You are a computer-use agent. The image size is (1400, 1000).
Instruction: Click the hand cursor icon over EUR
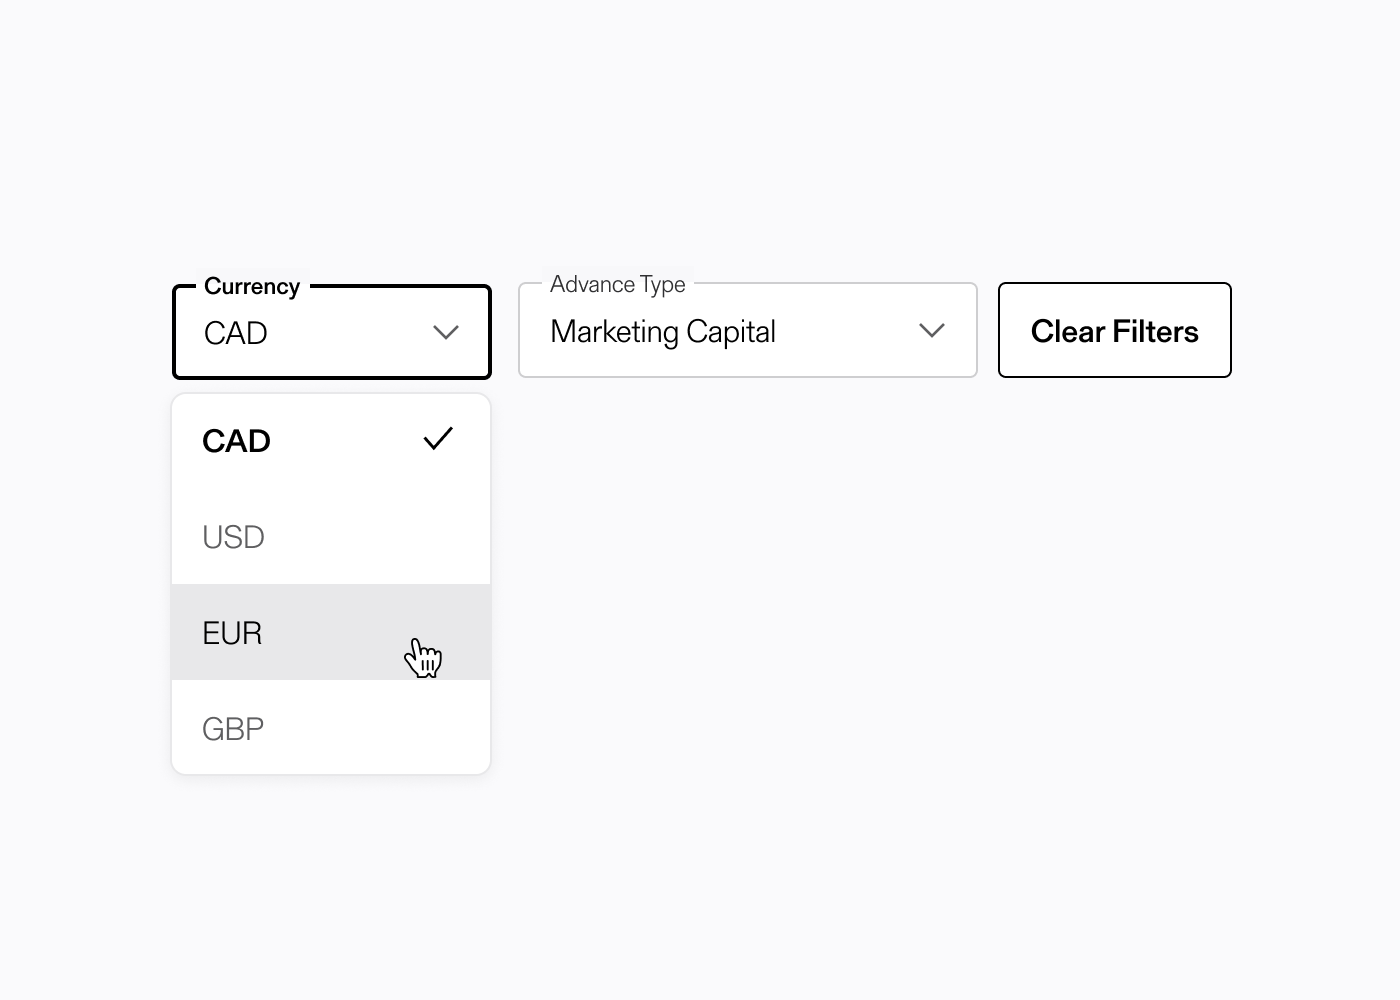coord(424,656)
